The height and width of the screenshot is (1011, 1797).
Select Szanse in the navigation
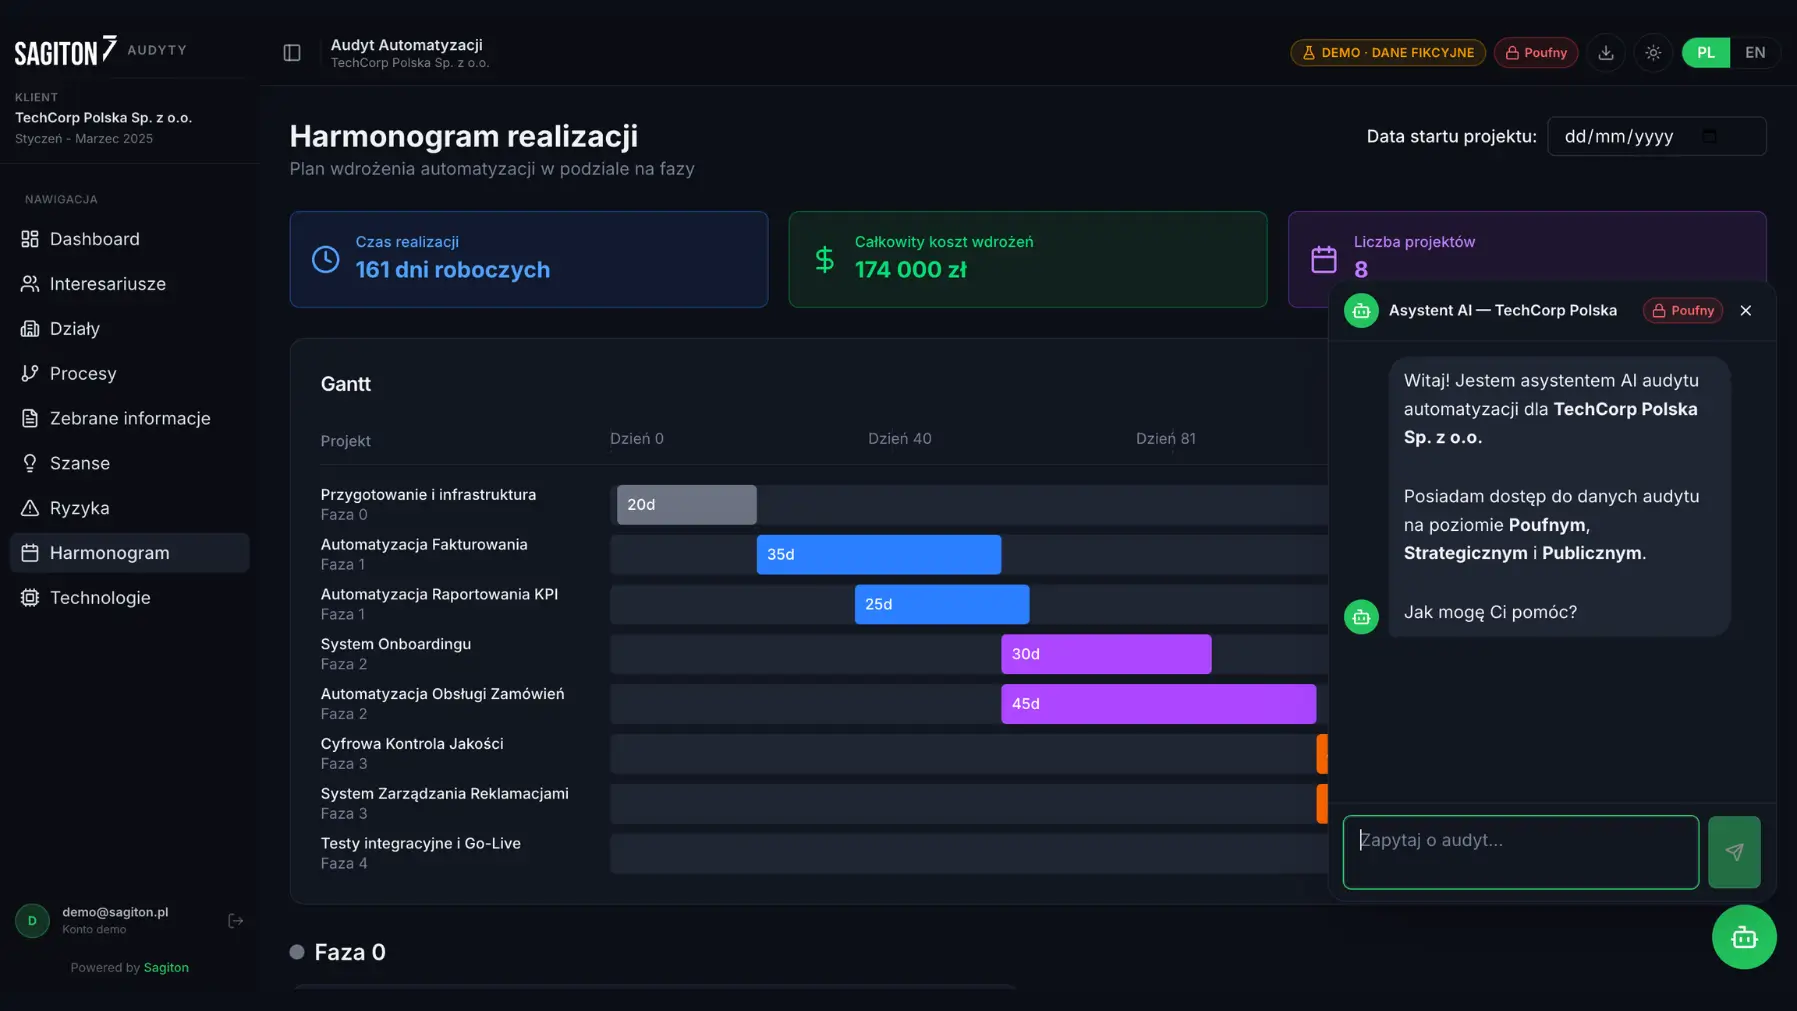pos(80,463)
